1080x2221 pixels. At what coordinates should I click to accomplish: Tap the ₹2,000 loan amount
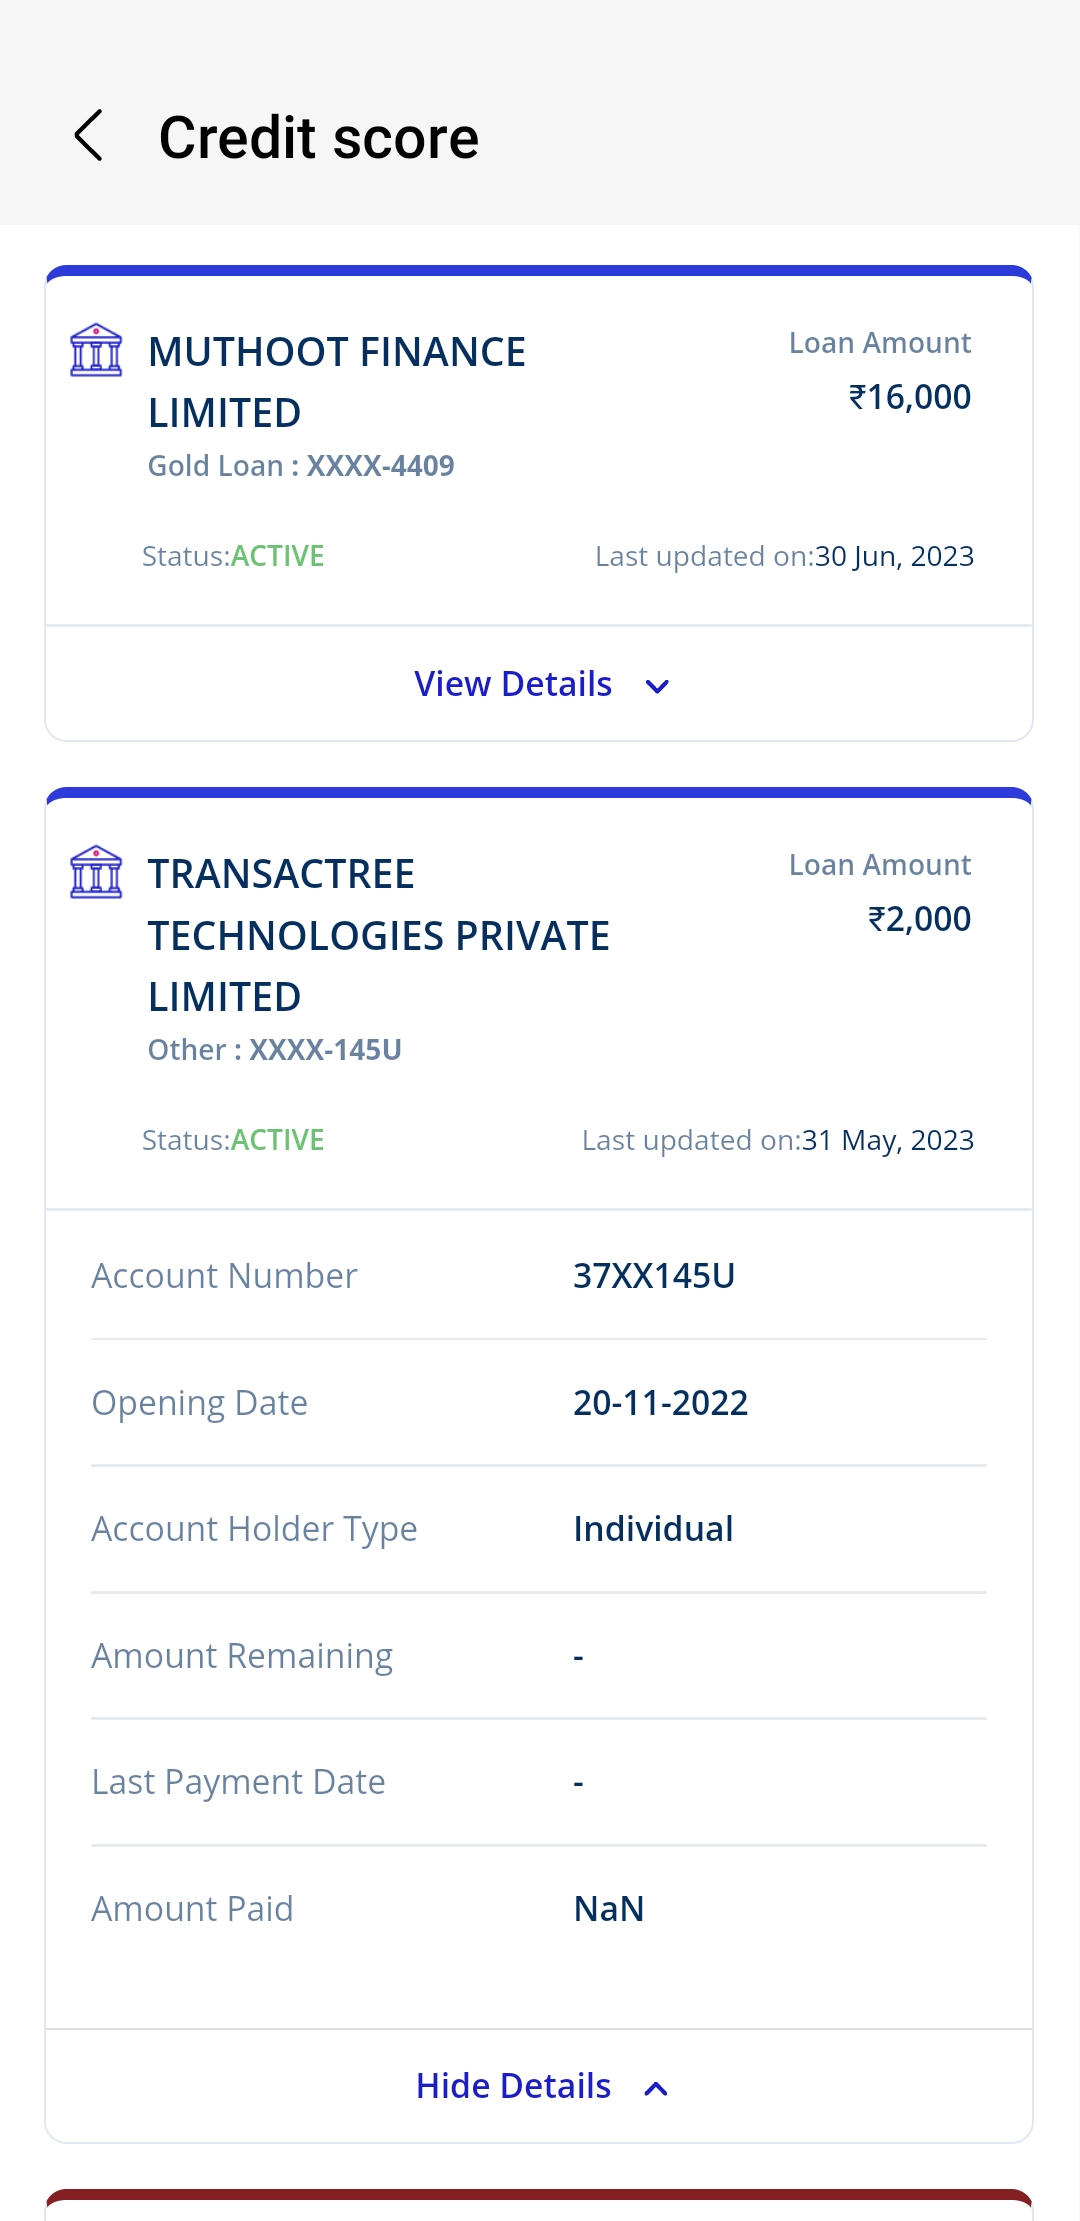[919, 919]
